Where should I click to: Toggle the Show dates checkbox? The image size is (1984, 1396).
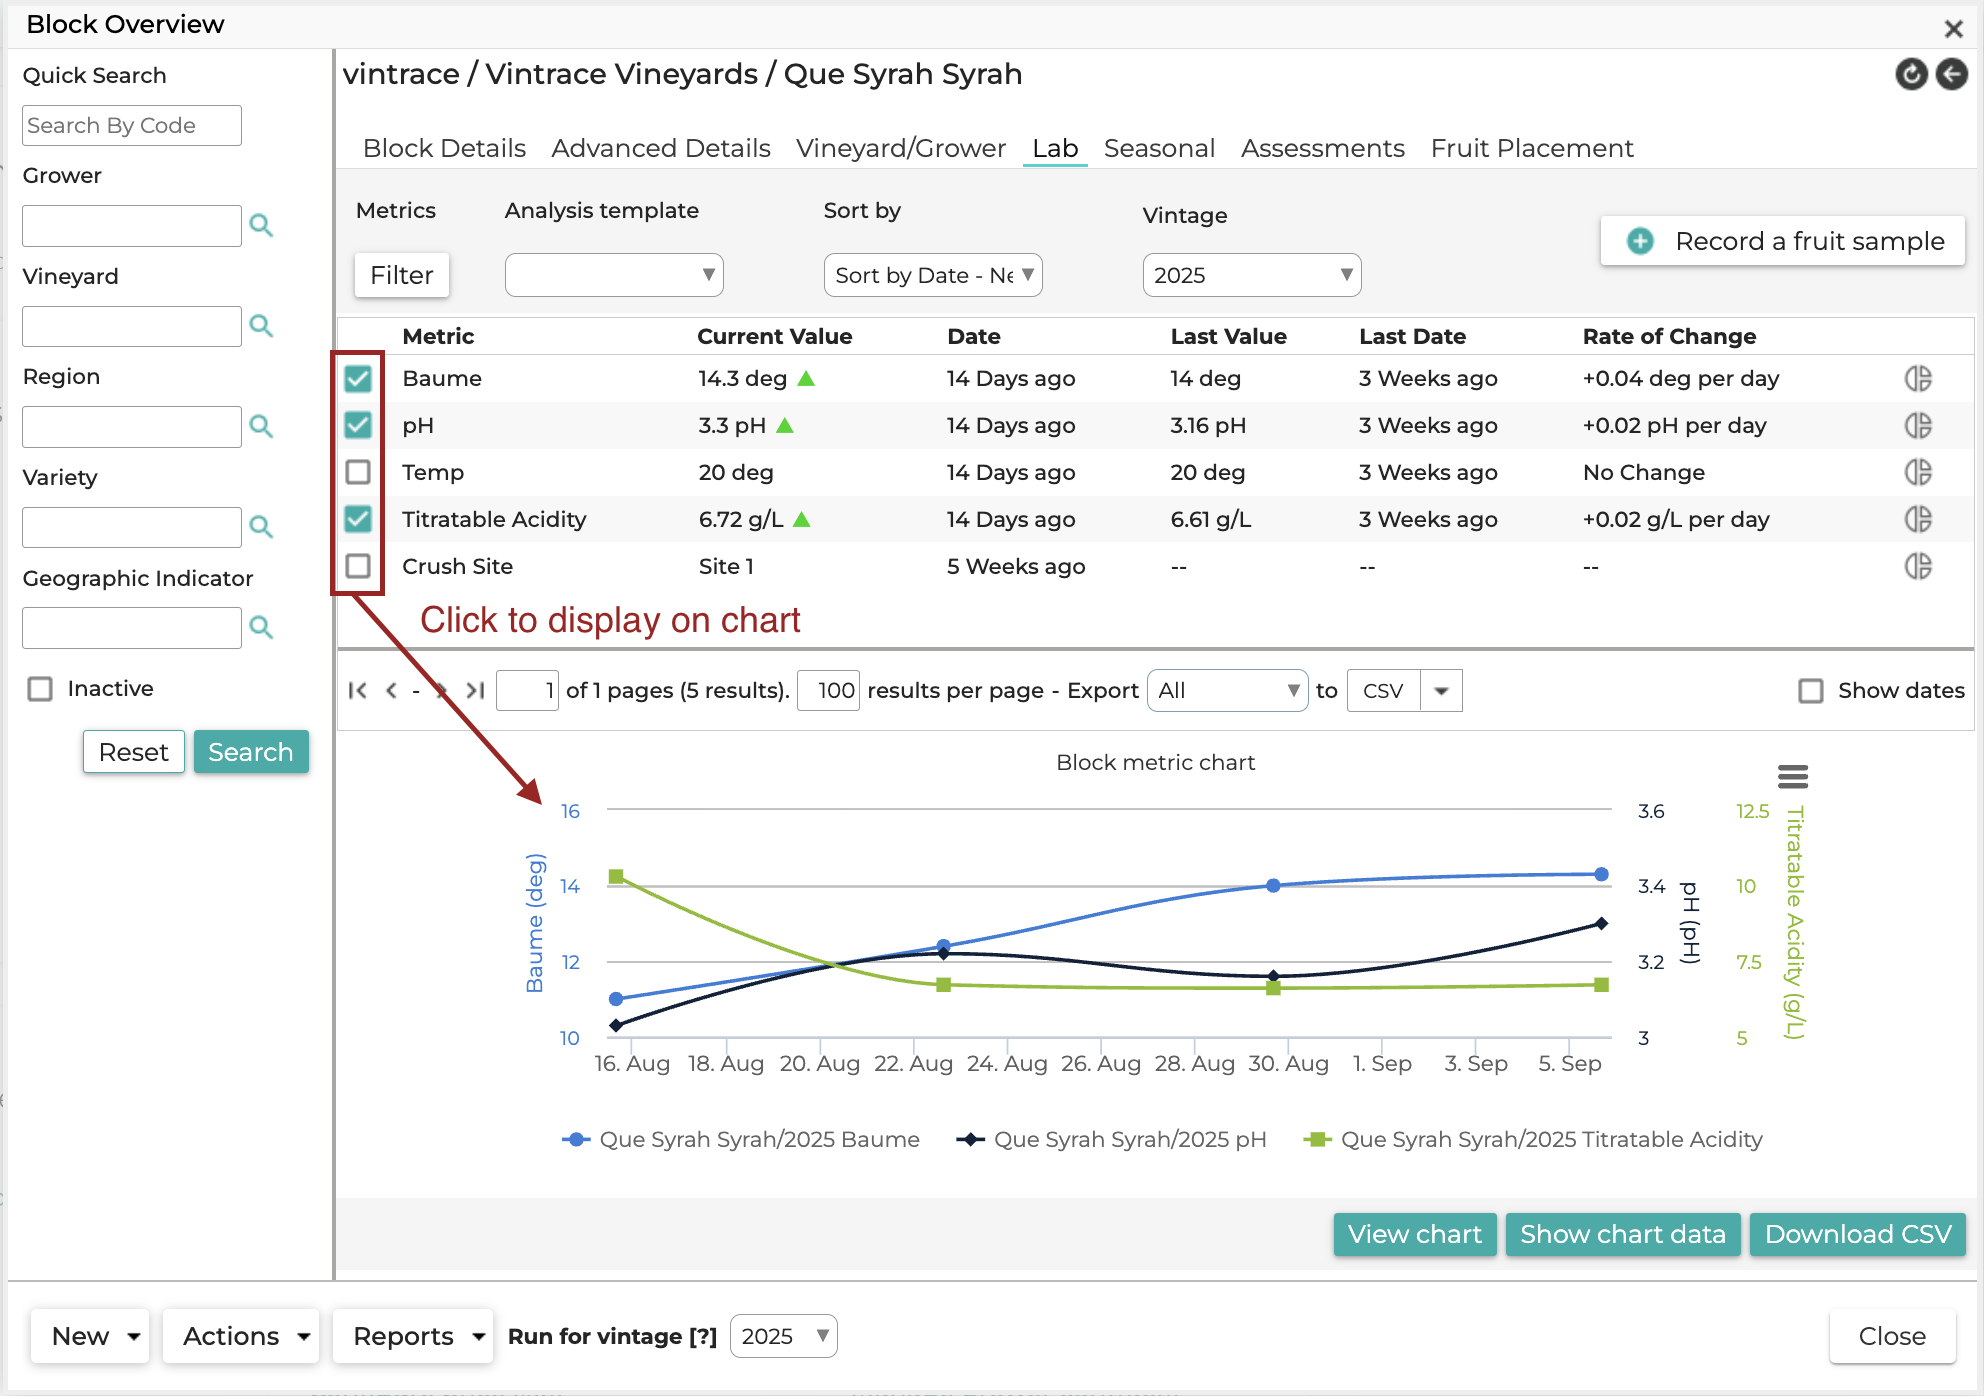click(x=1811, y=691)
